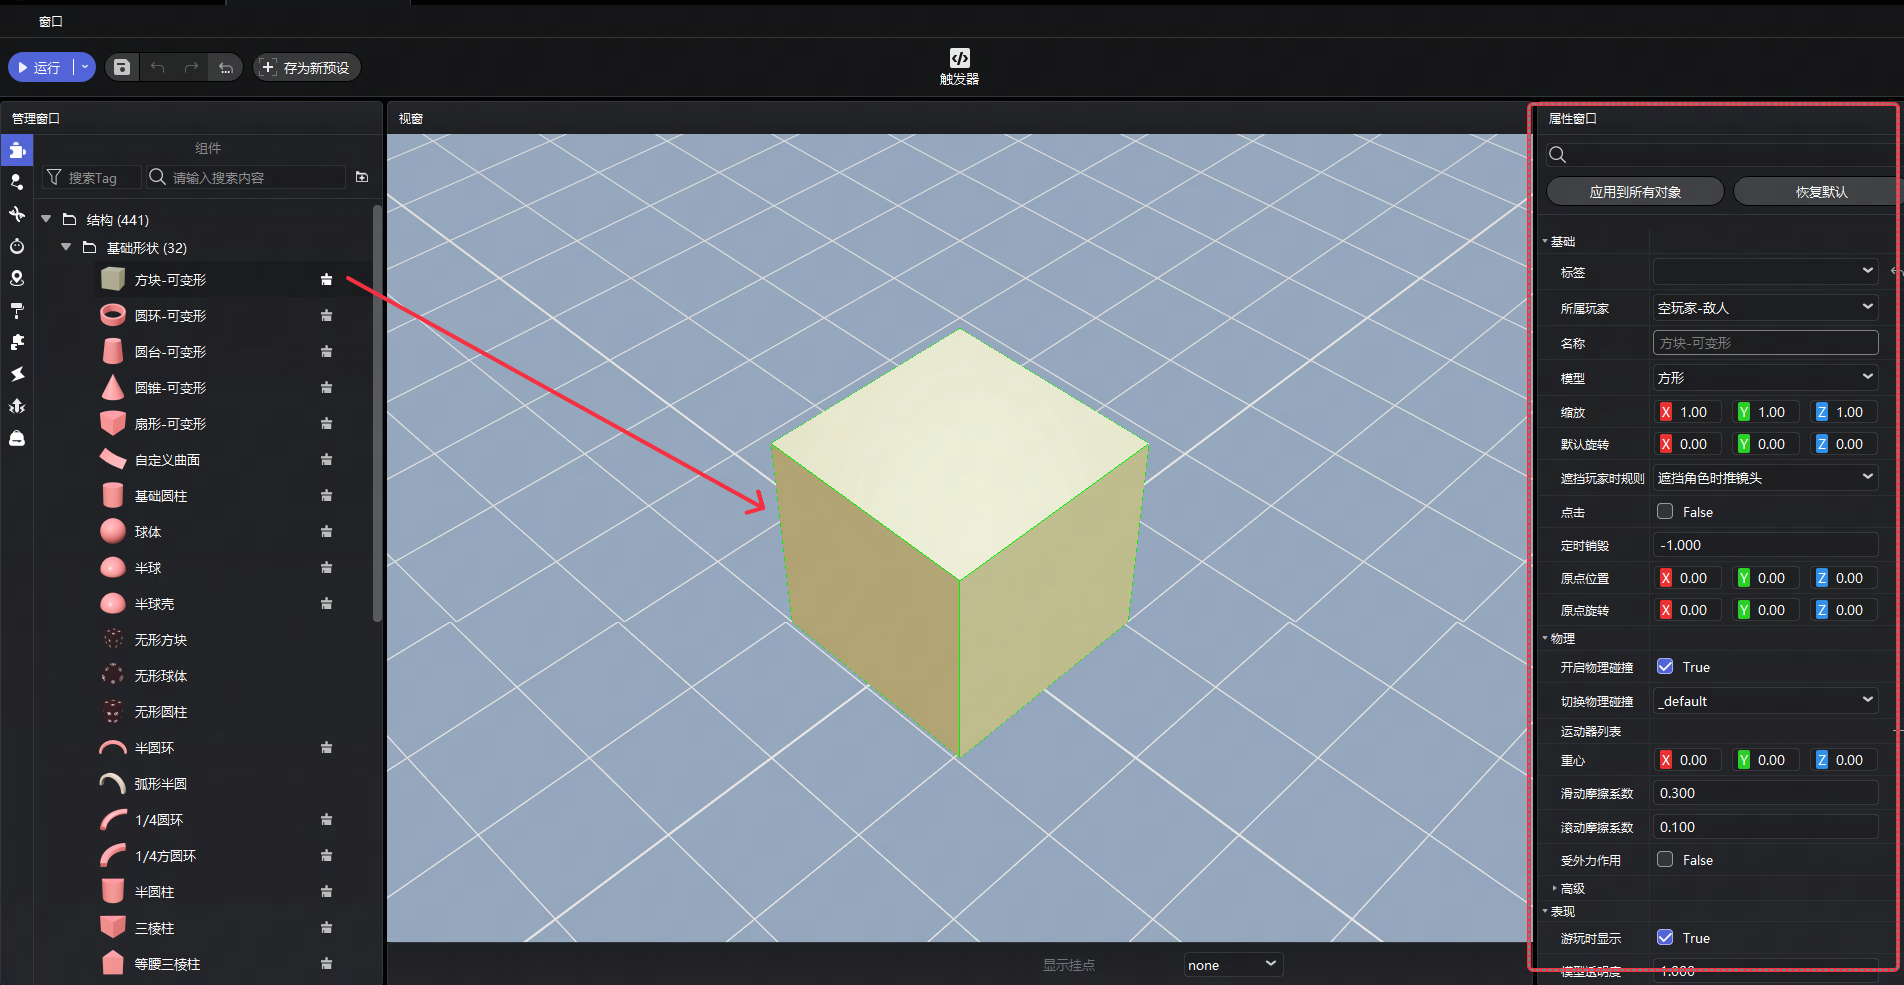
Task: Select the location pin icon in the left sidebar
Action: click(17, 278)
